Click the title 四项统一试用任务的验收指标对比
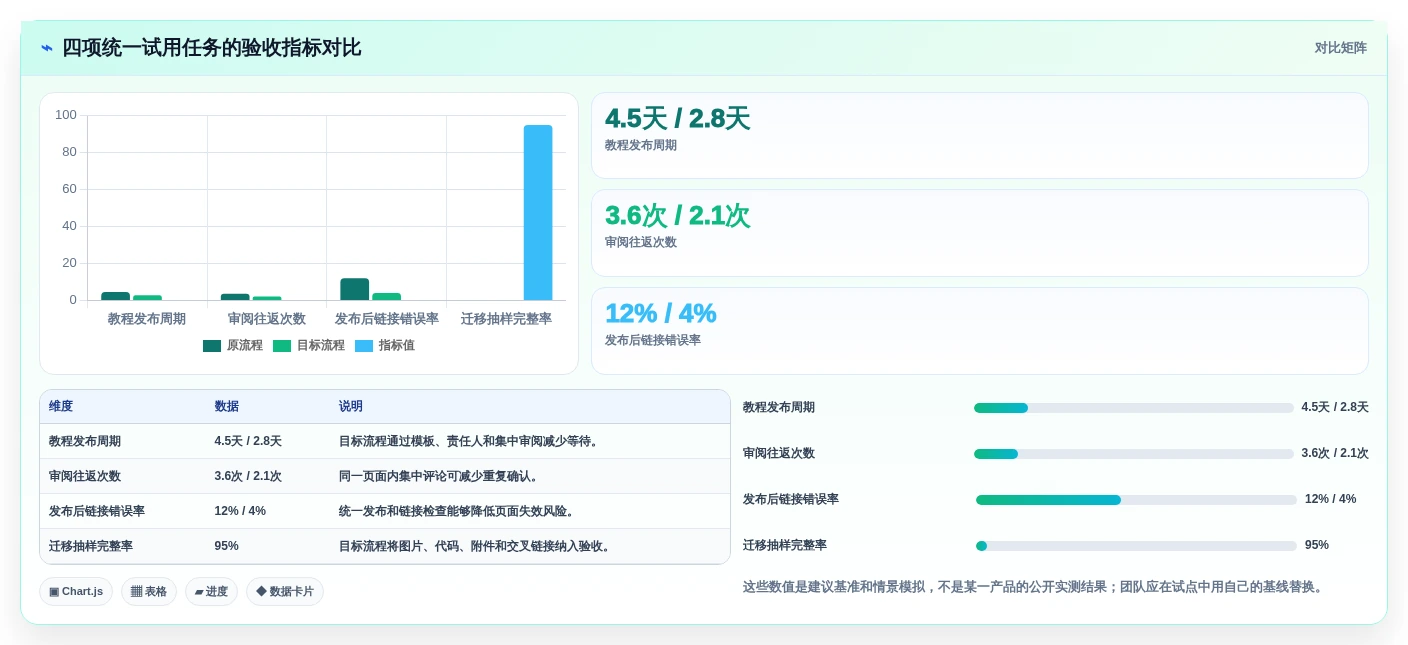The width and height of the screenshot is (1408, 645). click(x=211, y=48)
